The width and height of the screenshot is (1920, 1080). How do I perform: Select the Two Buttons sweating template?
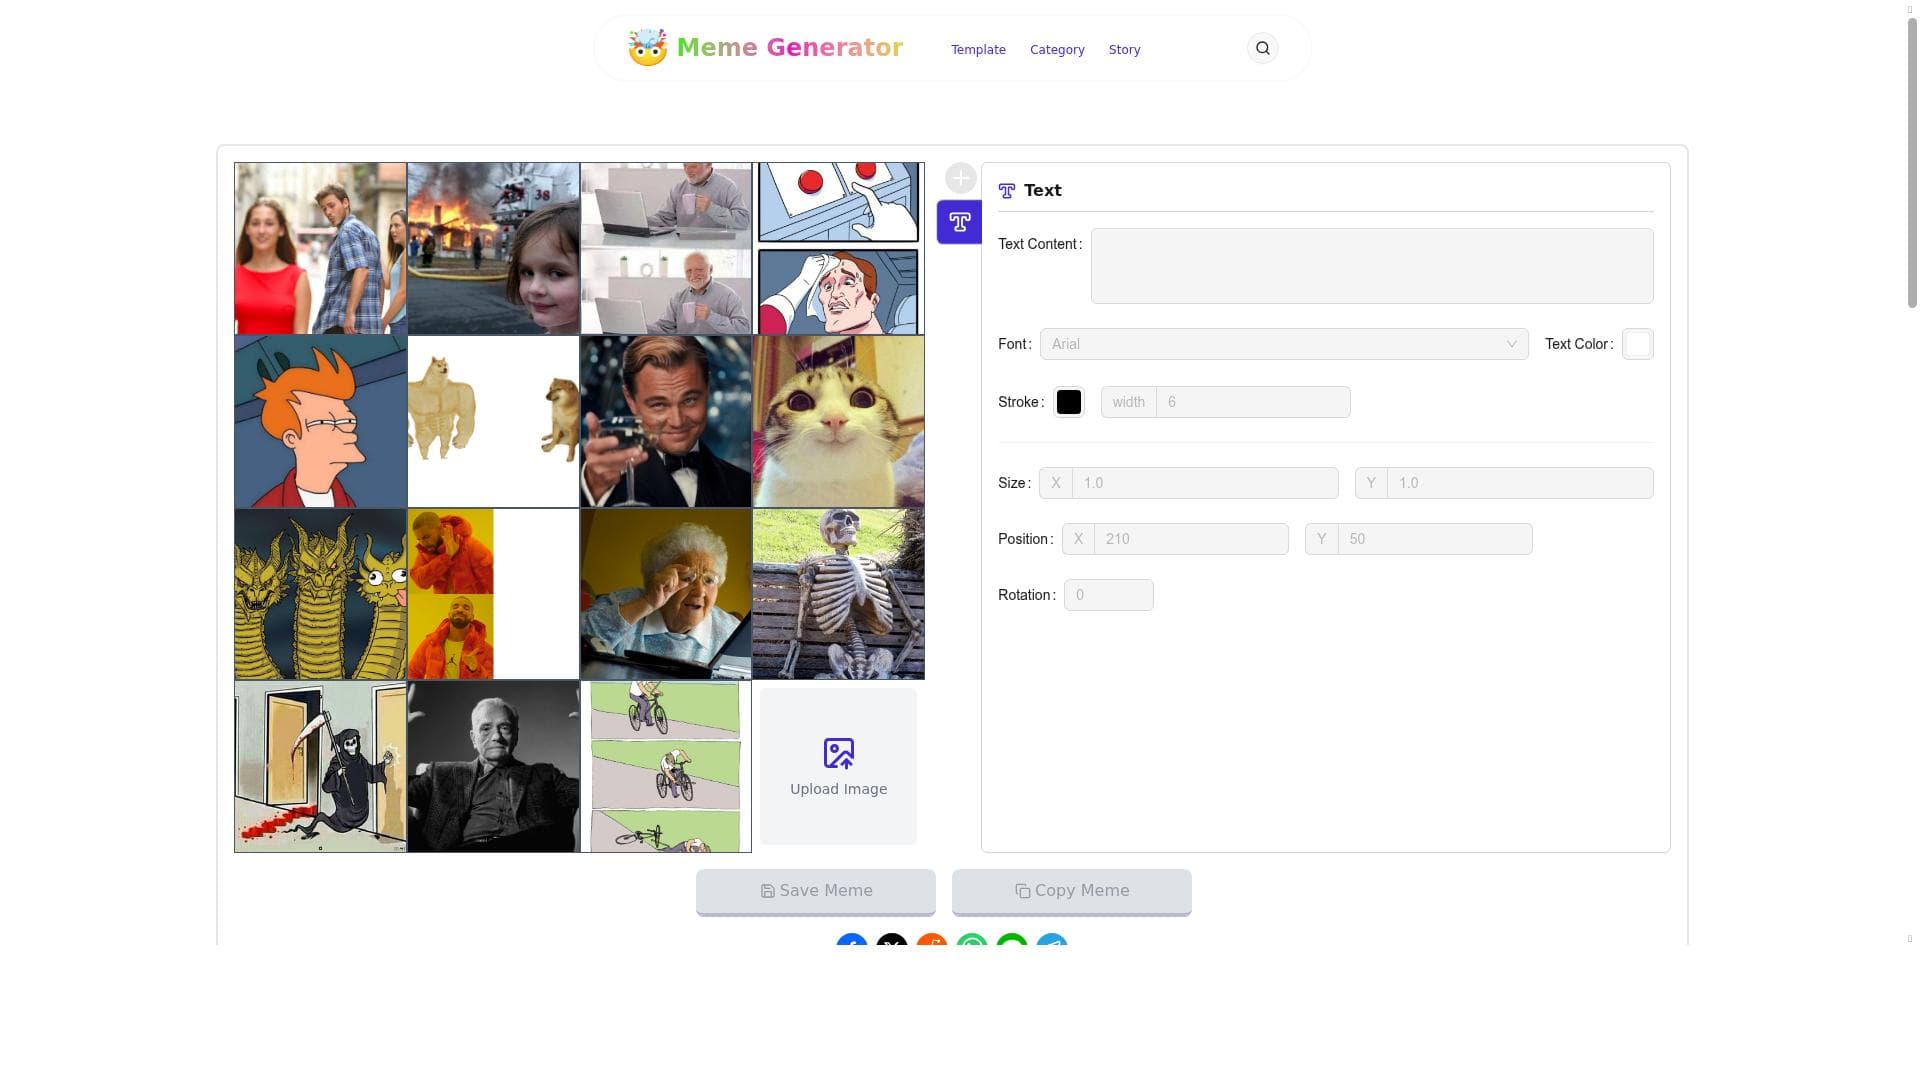tap(838, 248)
